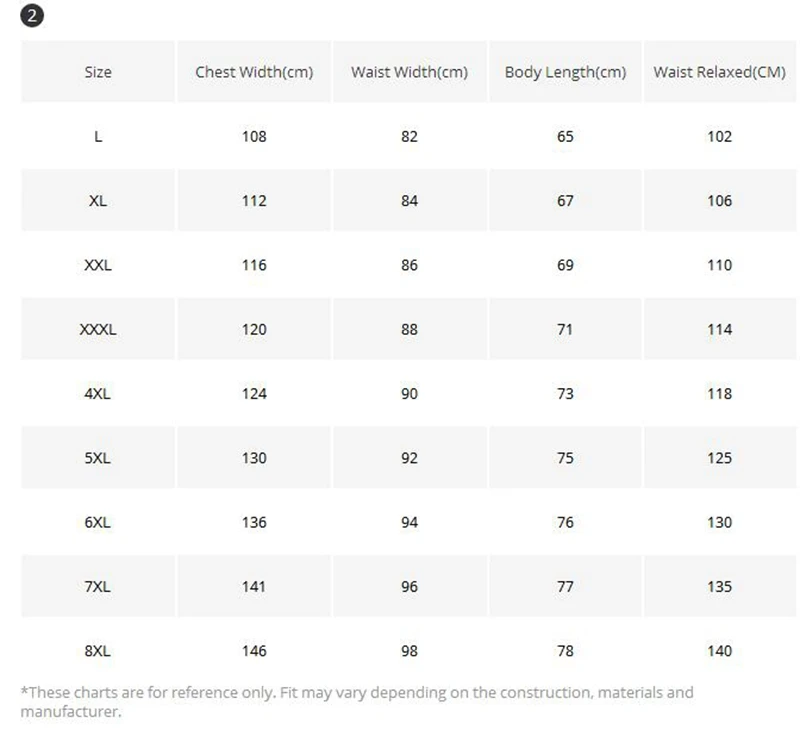Click the Waist Width(cm) header
This screenshot has width=800, height=736.
409,72
